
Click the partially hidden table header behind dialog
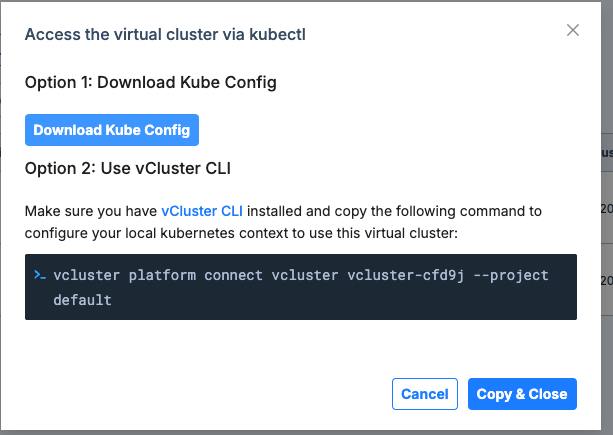pyautogui.click(x=605, y=153)
